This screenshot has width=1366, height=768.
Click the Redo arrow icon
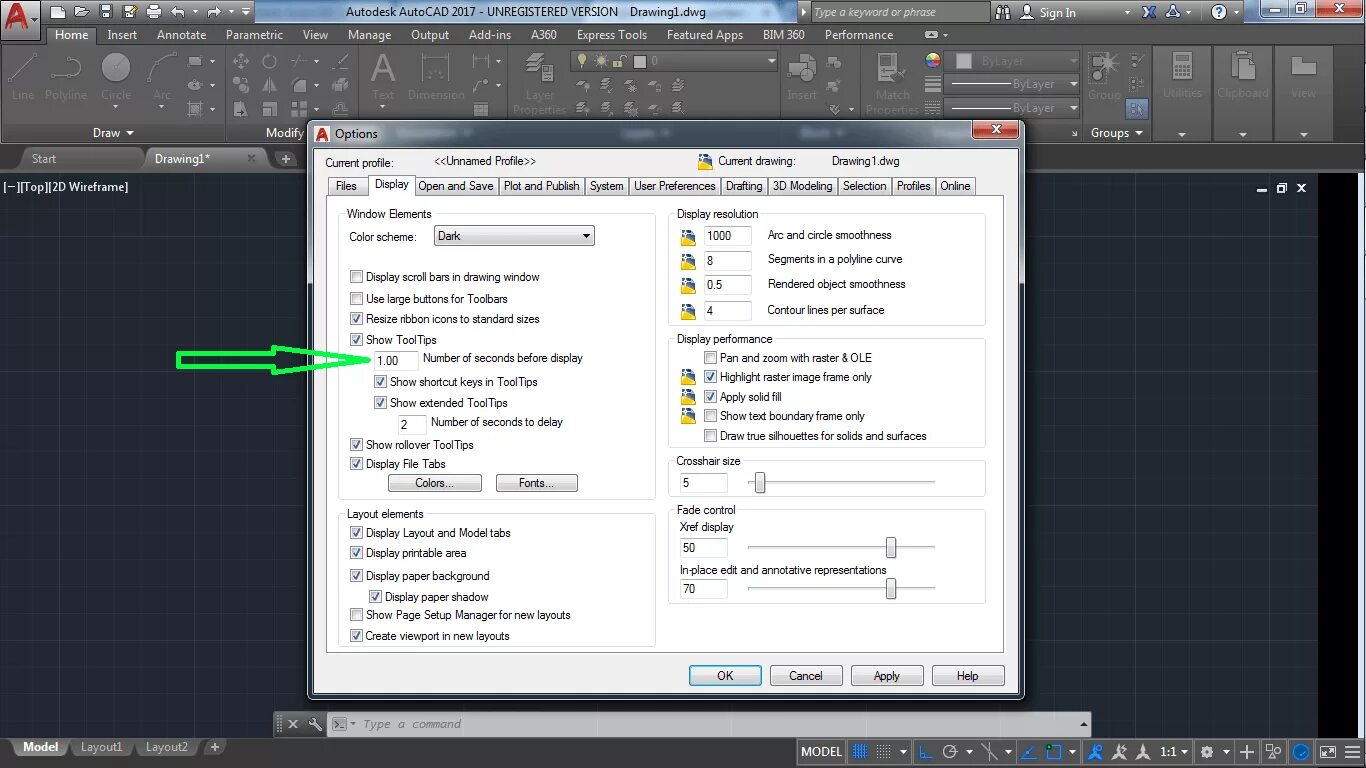(x=213, y=12)
